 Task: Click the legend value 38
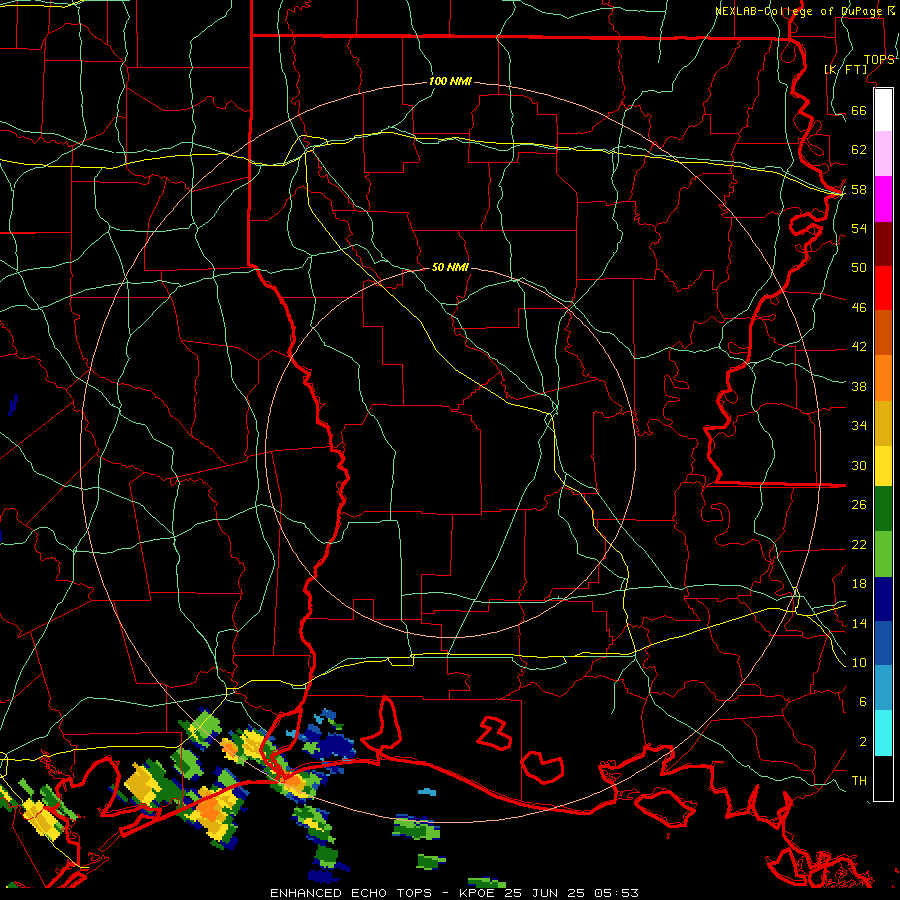[859, 386]
